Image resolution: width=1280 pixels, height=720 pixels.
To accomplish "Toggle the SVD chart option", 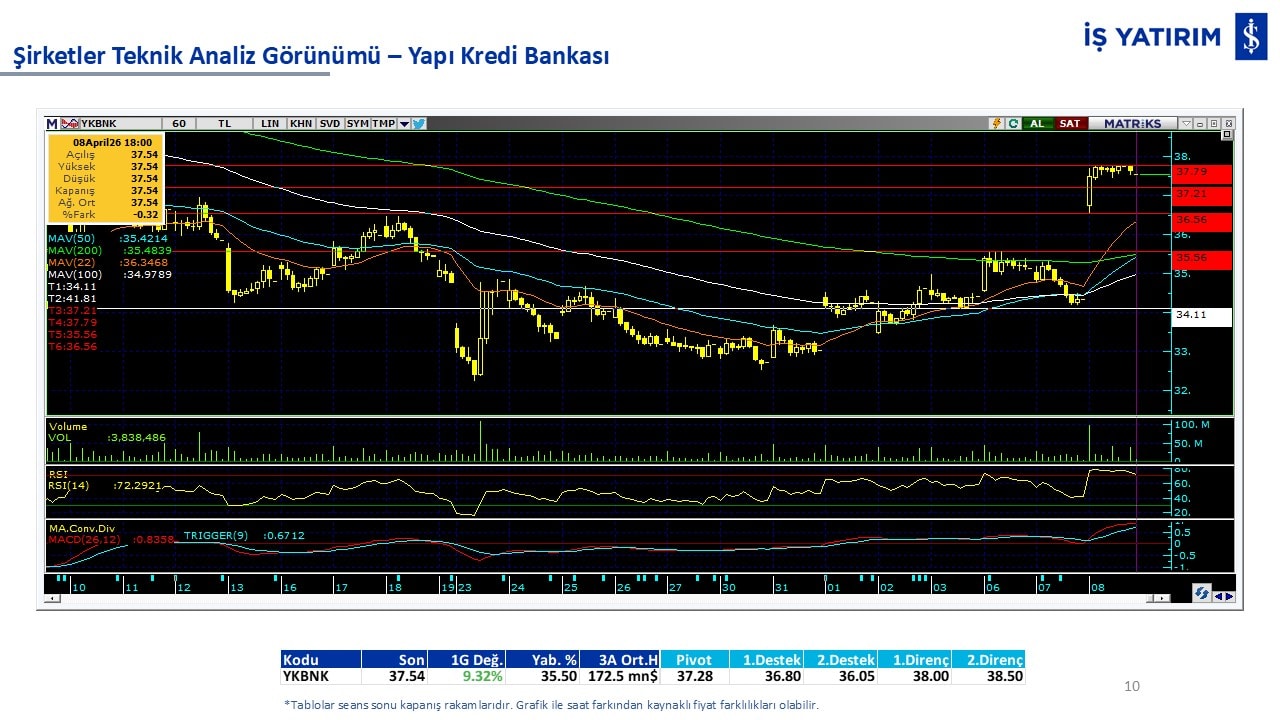I will coord(330,124).
